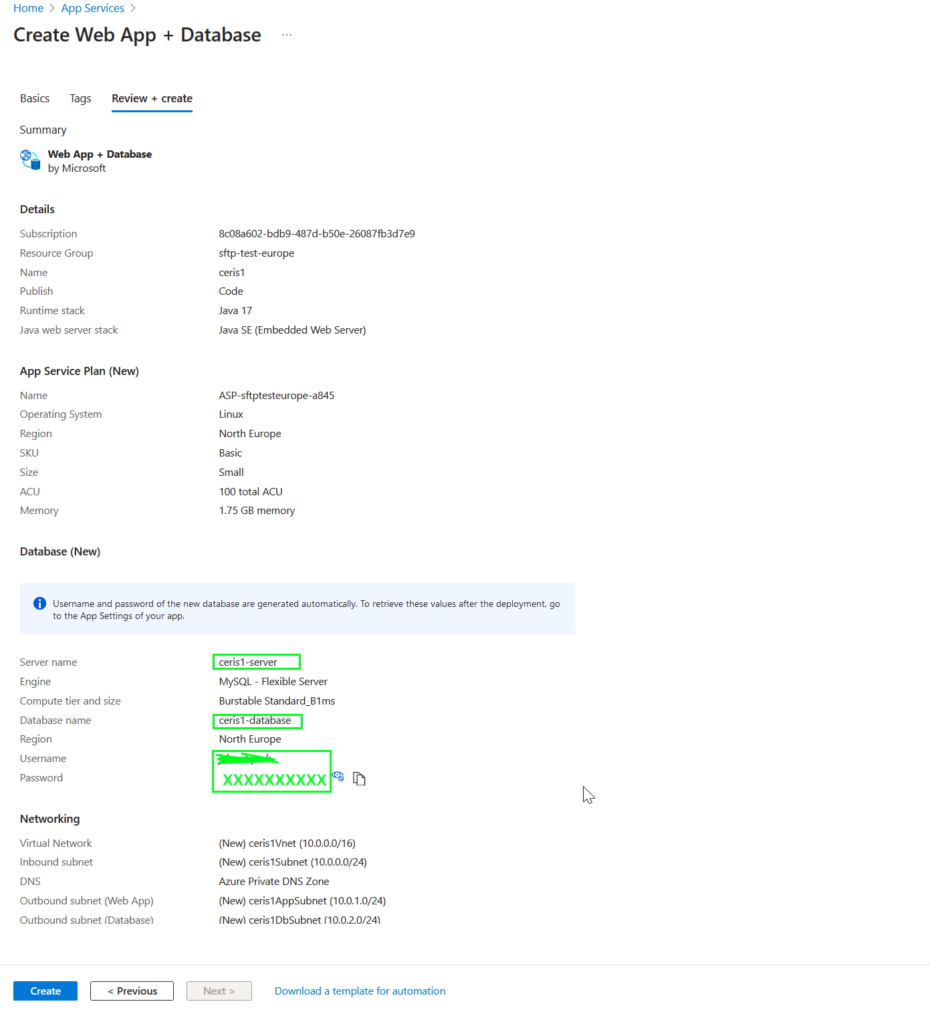Click the ceris1DbSubnet (10.0.2.0/24) value

[299, 920]
